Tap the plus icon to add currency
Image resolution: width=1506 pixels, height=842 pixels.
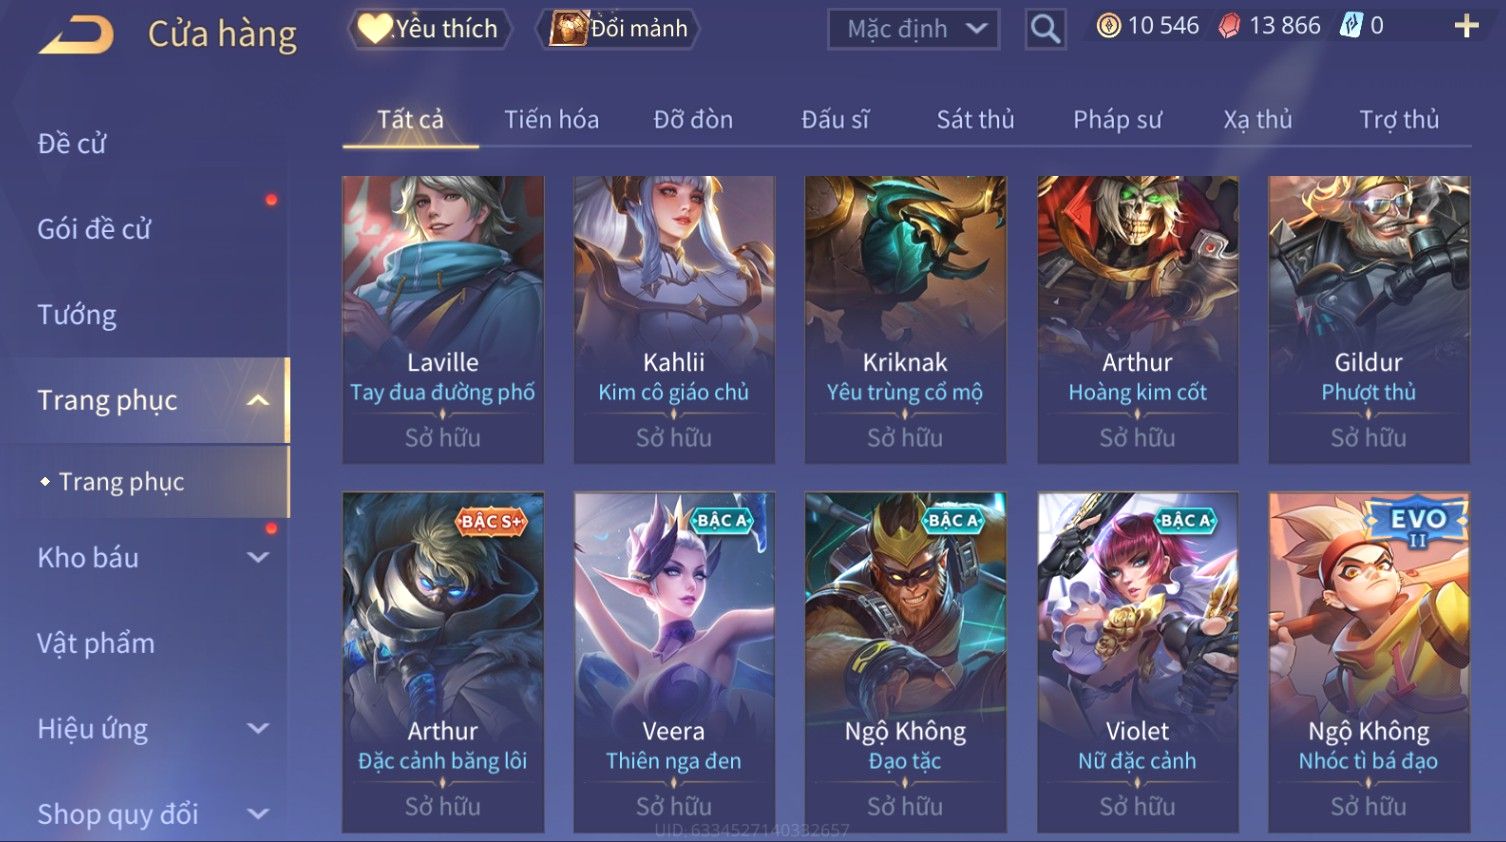(1466, 26)
